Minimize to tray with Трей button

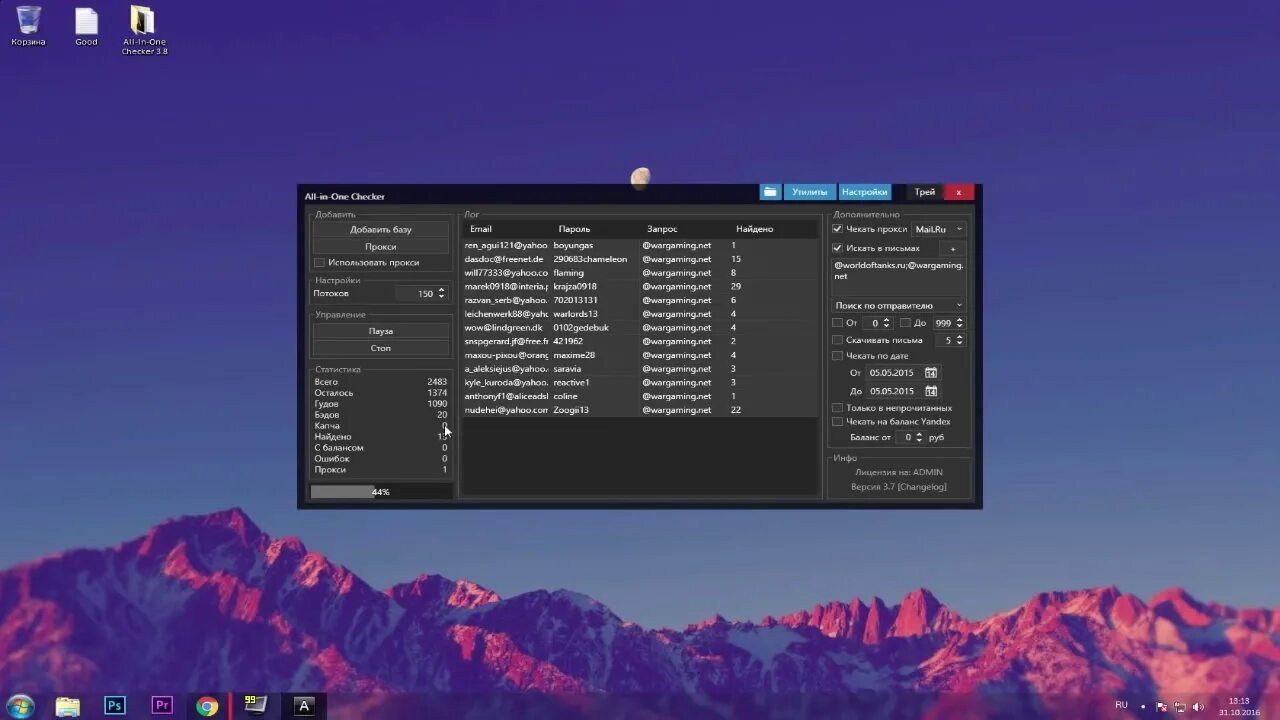[x=925, y=192]
